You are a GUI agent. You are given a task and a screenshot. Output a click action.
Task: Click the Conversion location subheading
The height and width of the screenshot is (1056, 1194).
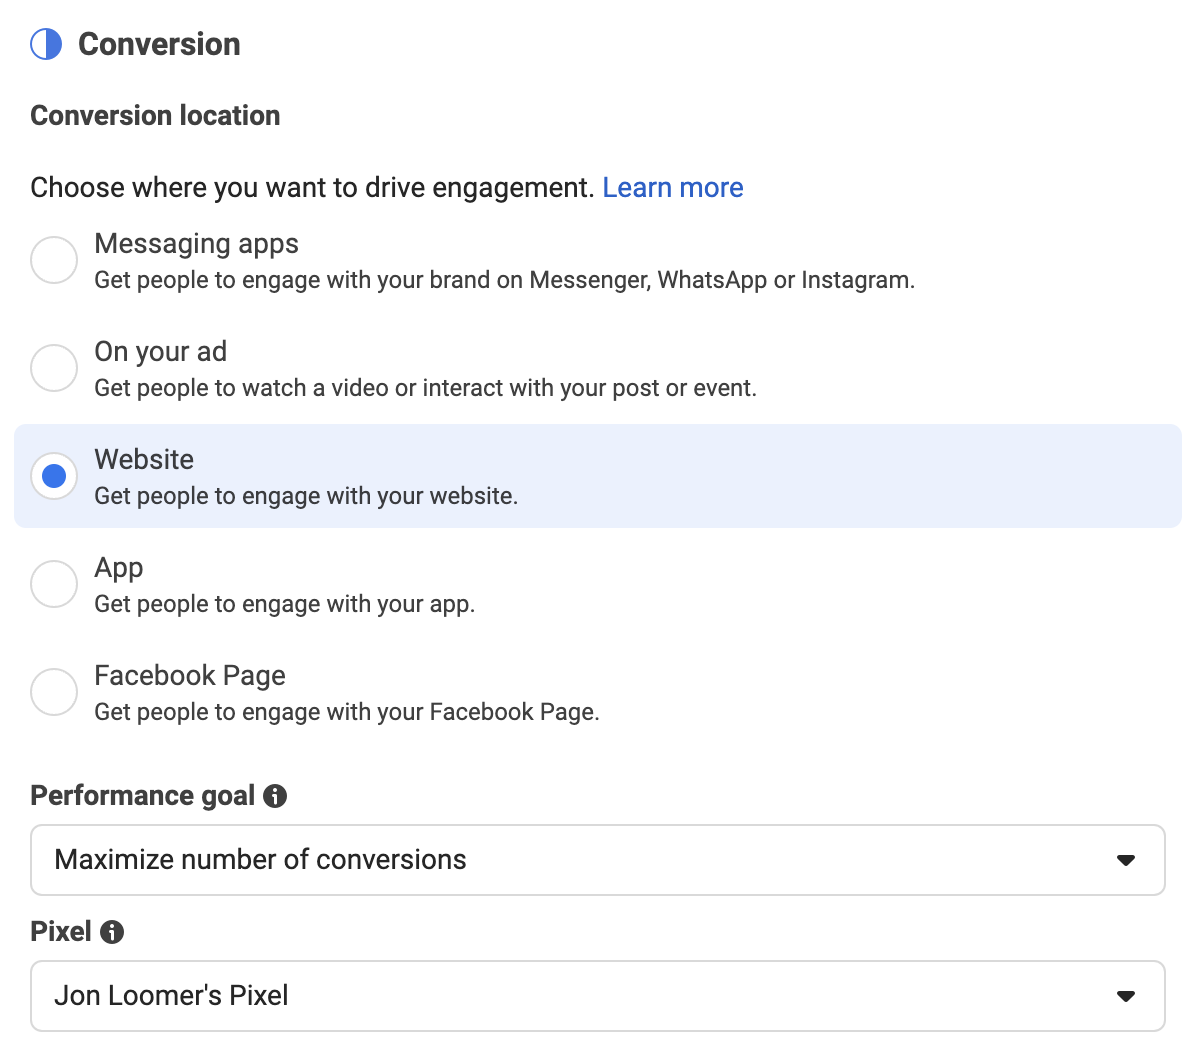click(x=155, y=116)
